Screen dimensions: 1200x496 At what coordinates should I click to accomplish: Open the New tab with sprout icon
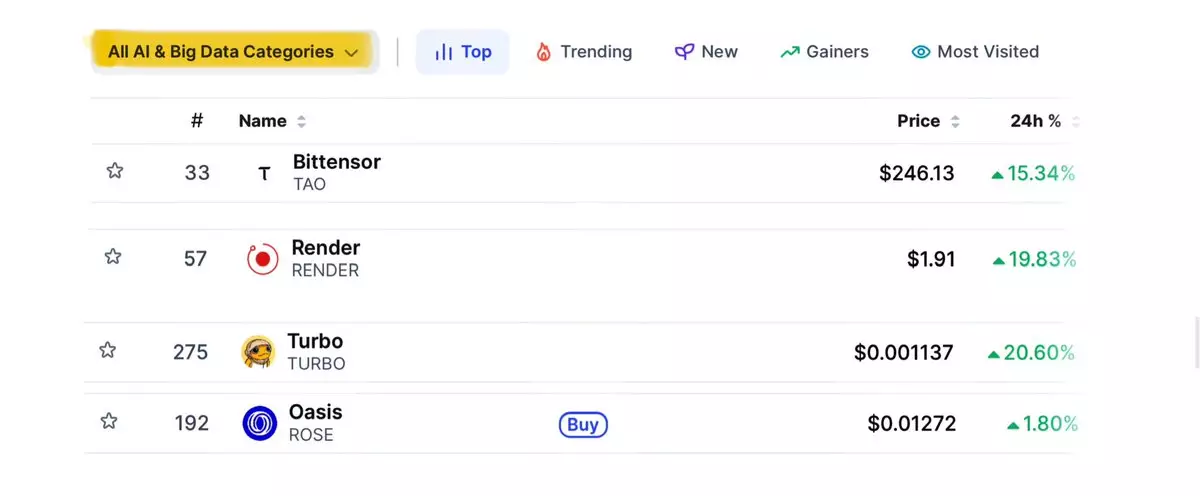click(706, 52)
